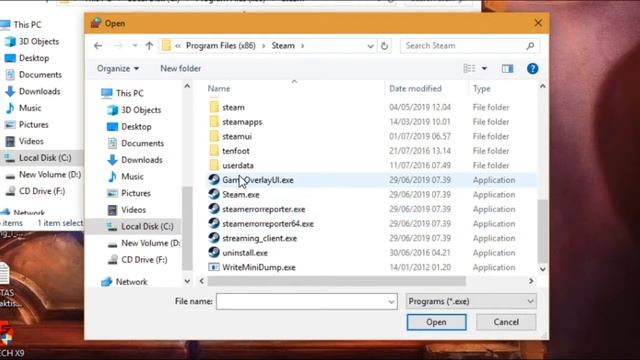Select This PC in dialog navigation pane
The image size is (640, 360).
tap(129, 93)
